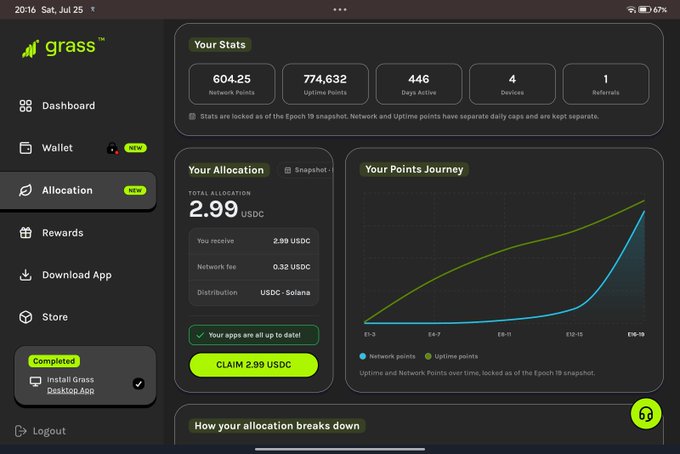The image size is (680, 454).
Task: Click the Completed badge
Action: click(x=54, y=361)
